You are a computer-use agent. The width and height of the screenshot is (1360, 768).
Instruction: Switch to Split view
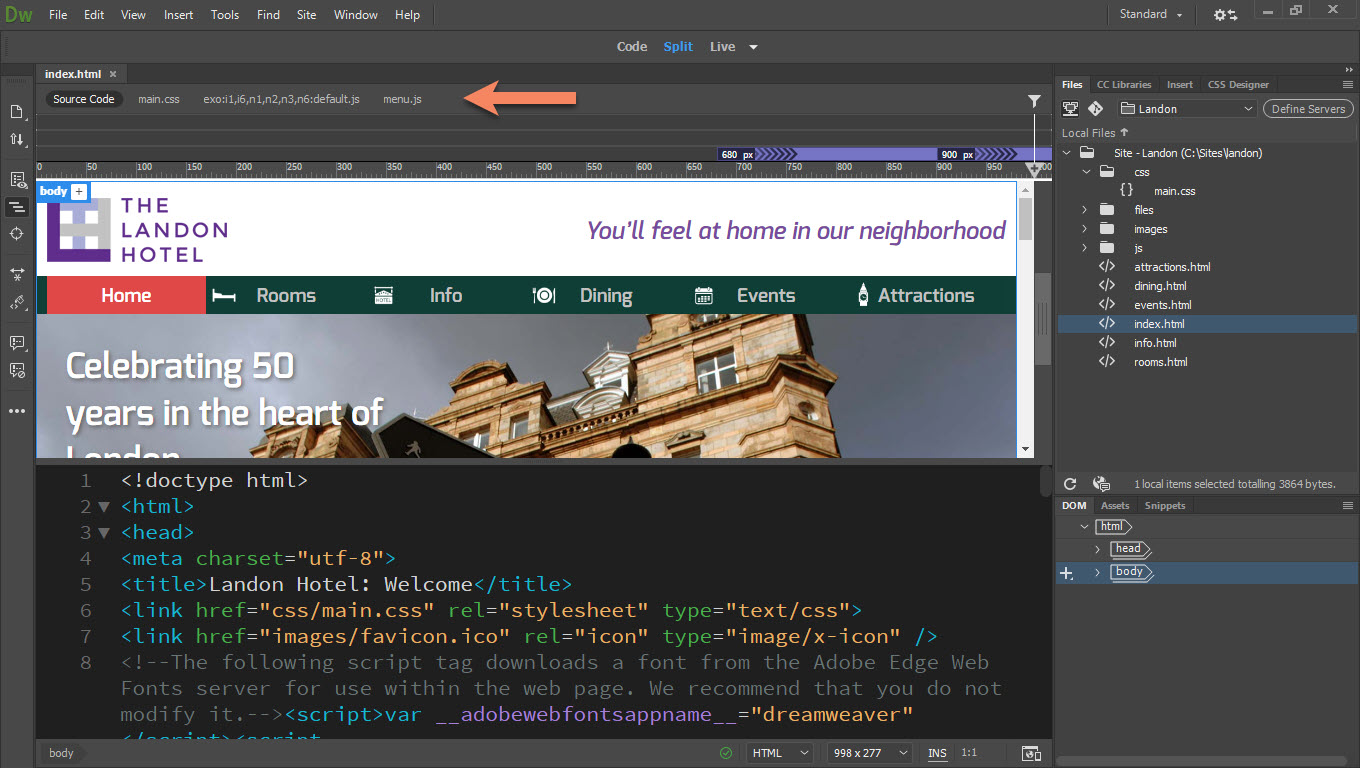pyautogui.click(x=678, y=47)
